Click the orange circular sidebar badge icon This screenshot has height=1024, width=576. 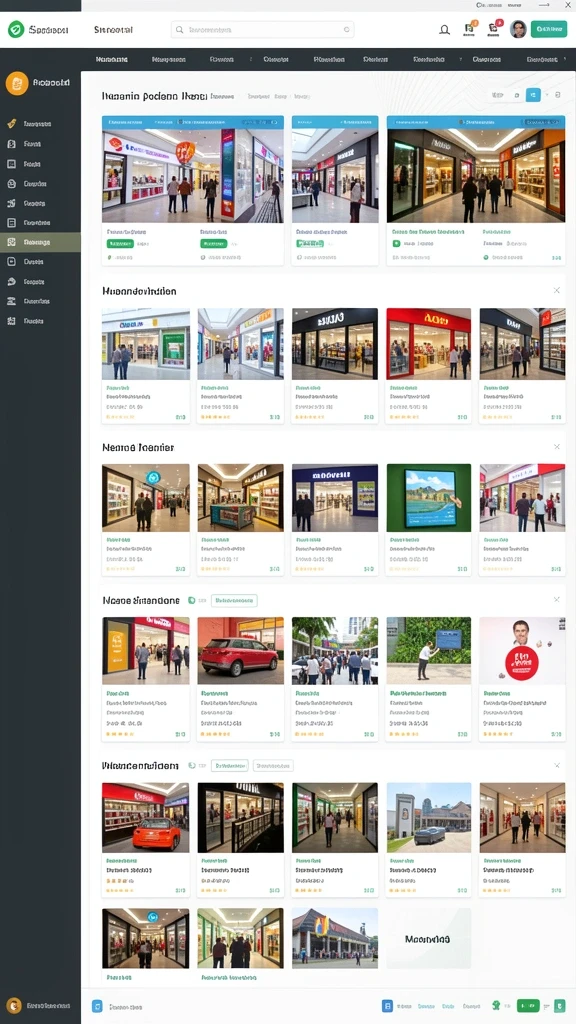pos(16,83)
